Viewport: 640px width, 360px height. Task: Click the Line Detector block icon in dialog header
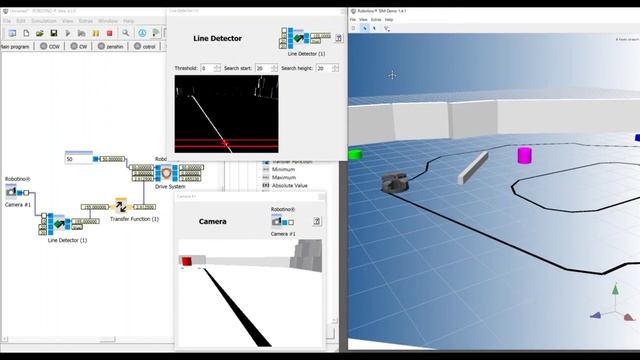tap(298, 38)
